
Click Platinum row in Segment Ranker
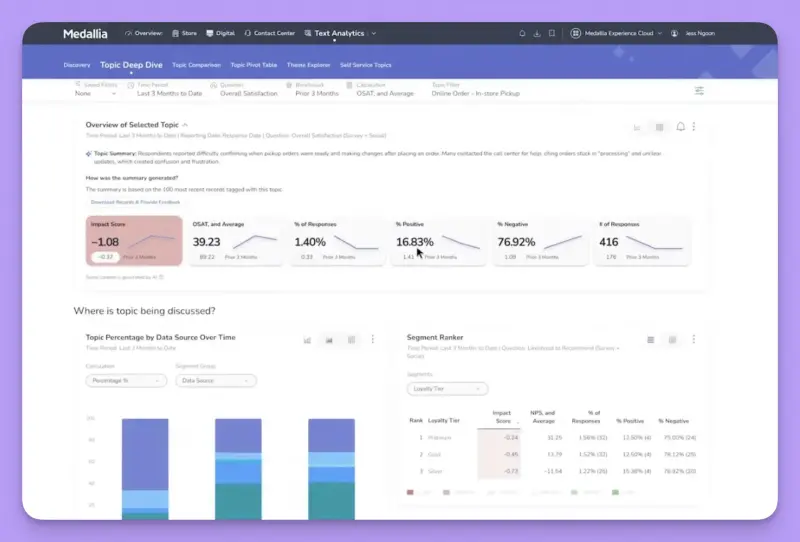tap(552, 438)
